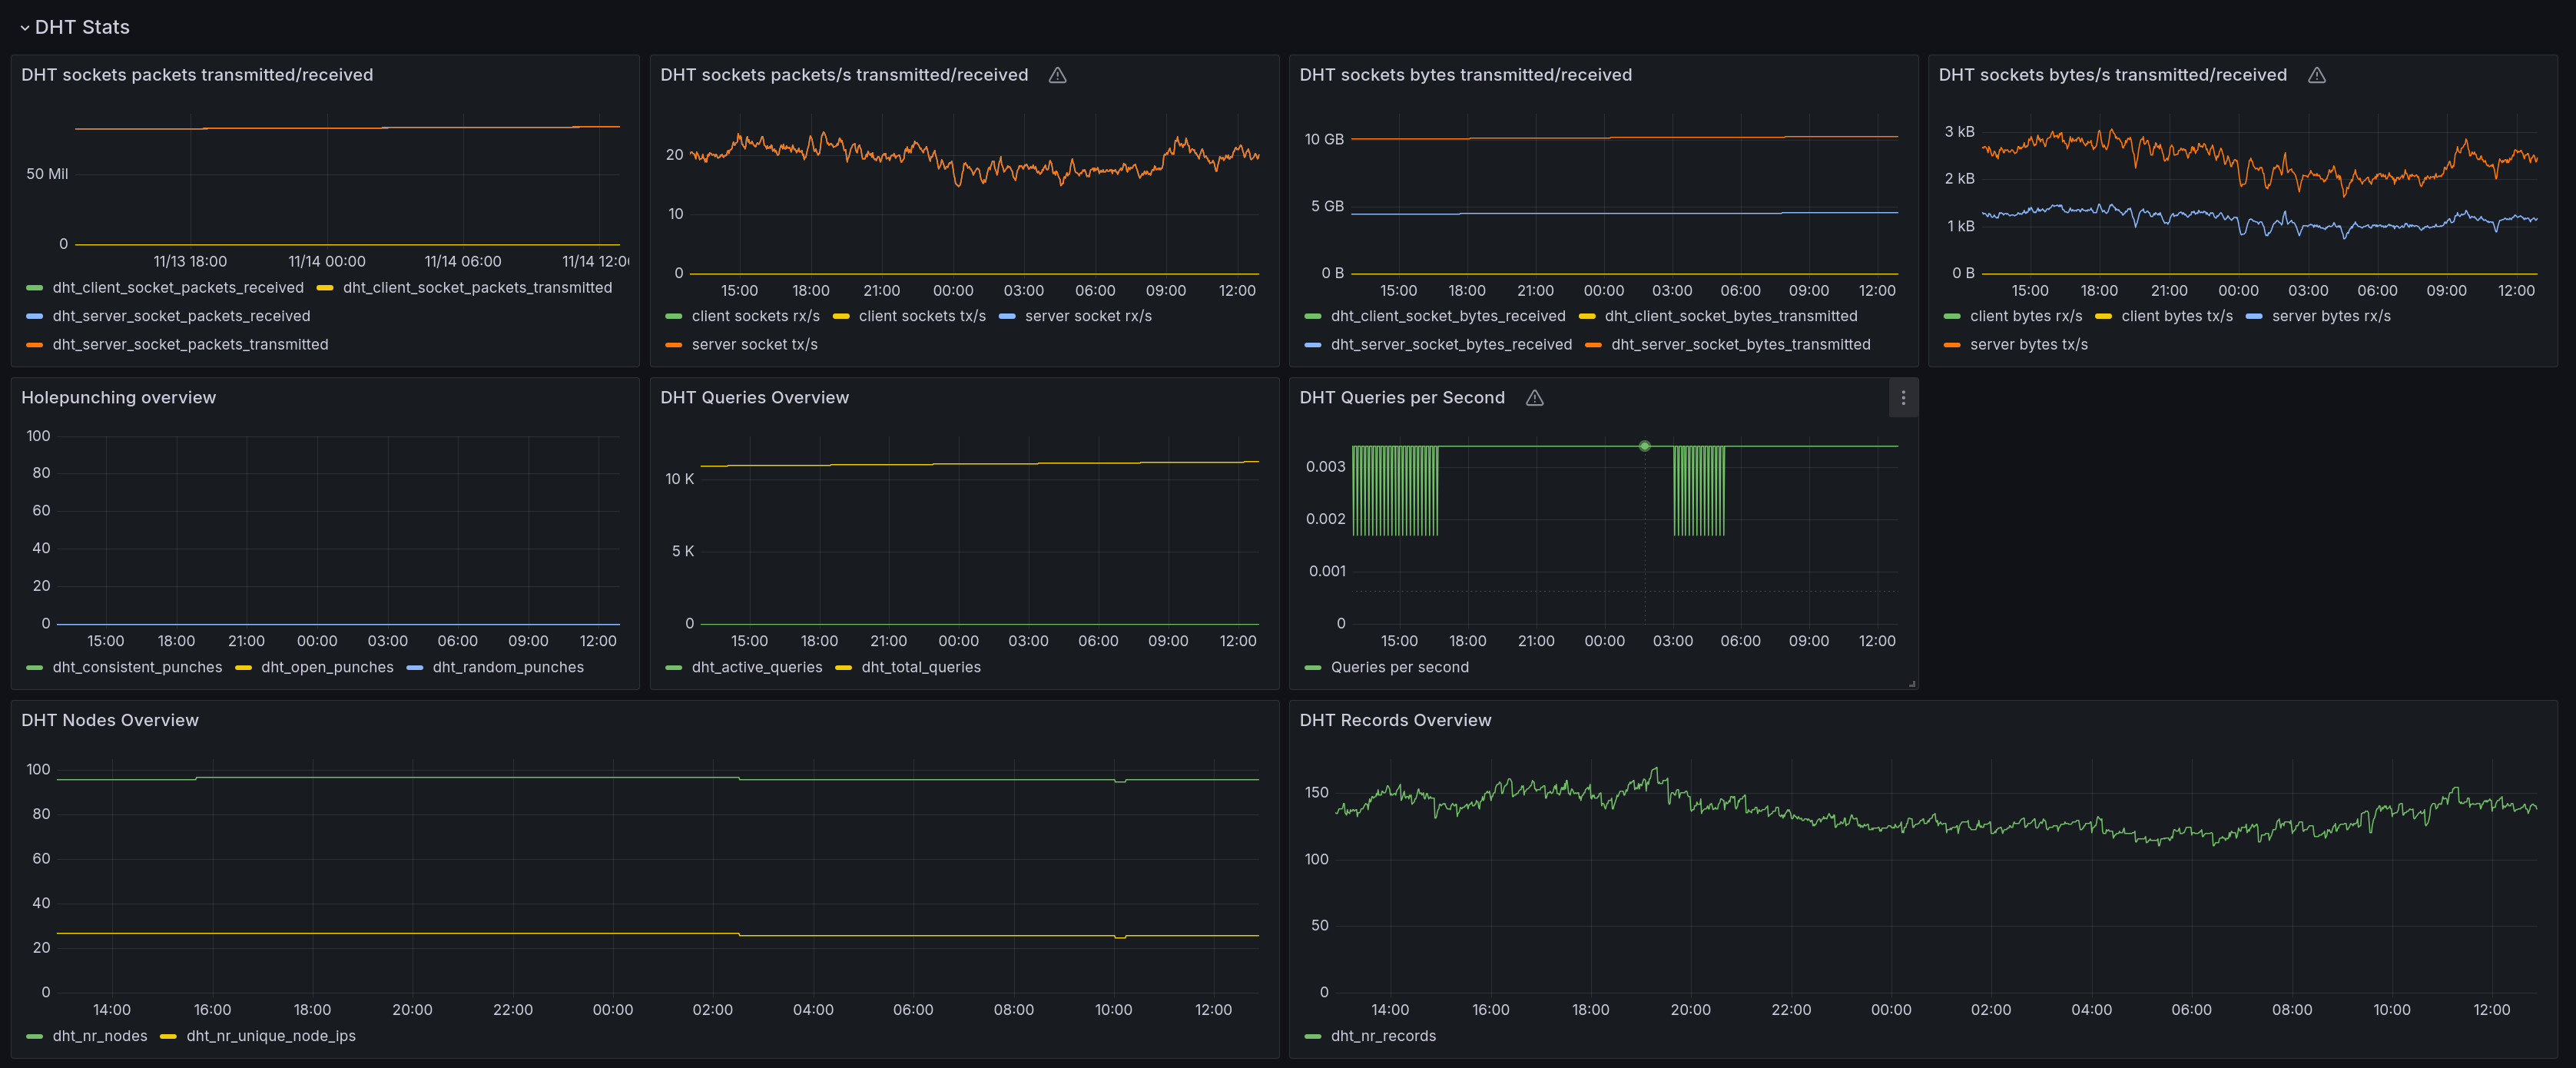Open DHT Nodes Overview panel title
Viewport: 2576px width, 1068px height.
tap(110, 720)
